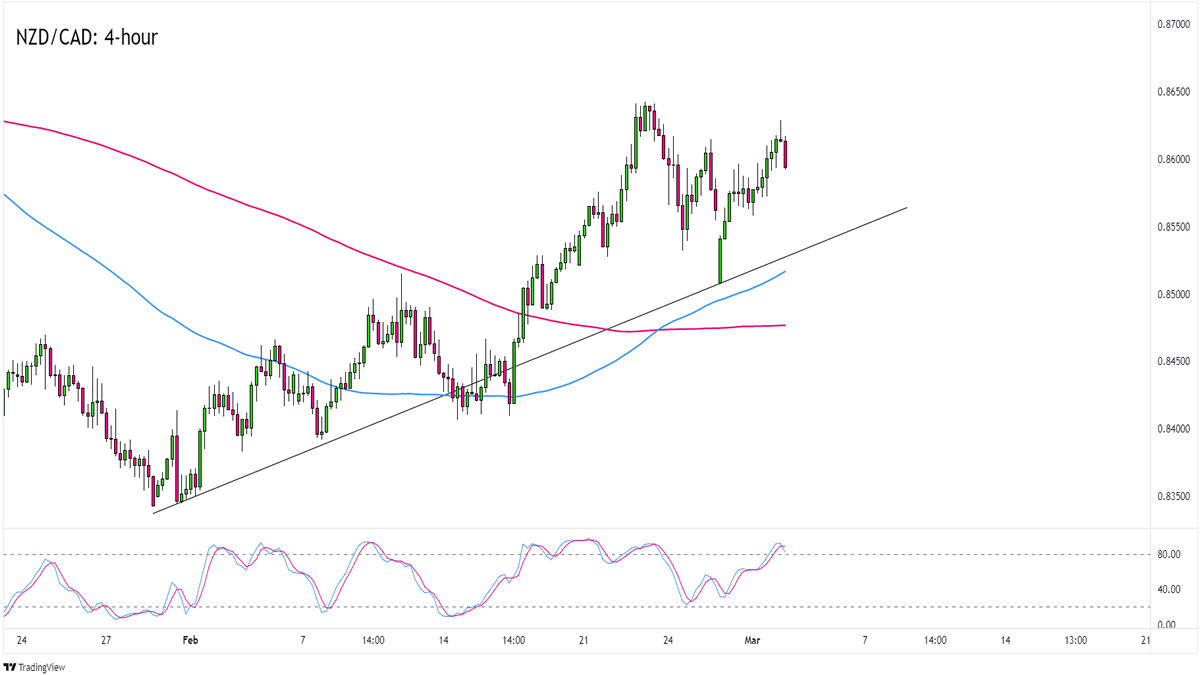Click the 27 date label on time axis
Image resolution: width=1200 pixels, height=675 pixels.
(108, 640)
